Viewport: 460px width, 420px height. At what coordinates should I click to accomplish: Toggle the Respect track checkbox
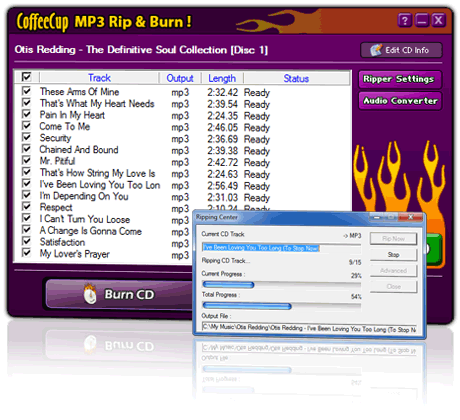[x=26, y=206]
